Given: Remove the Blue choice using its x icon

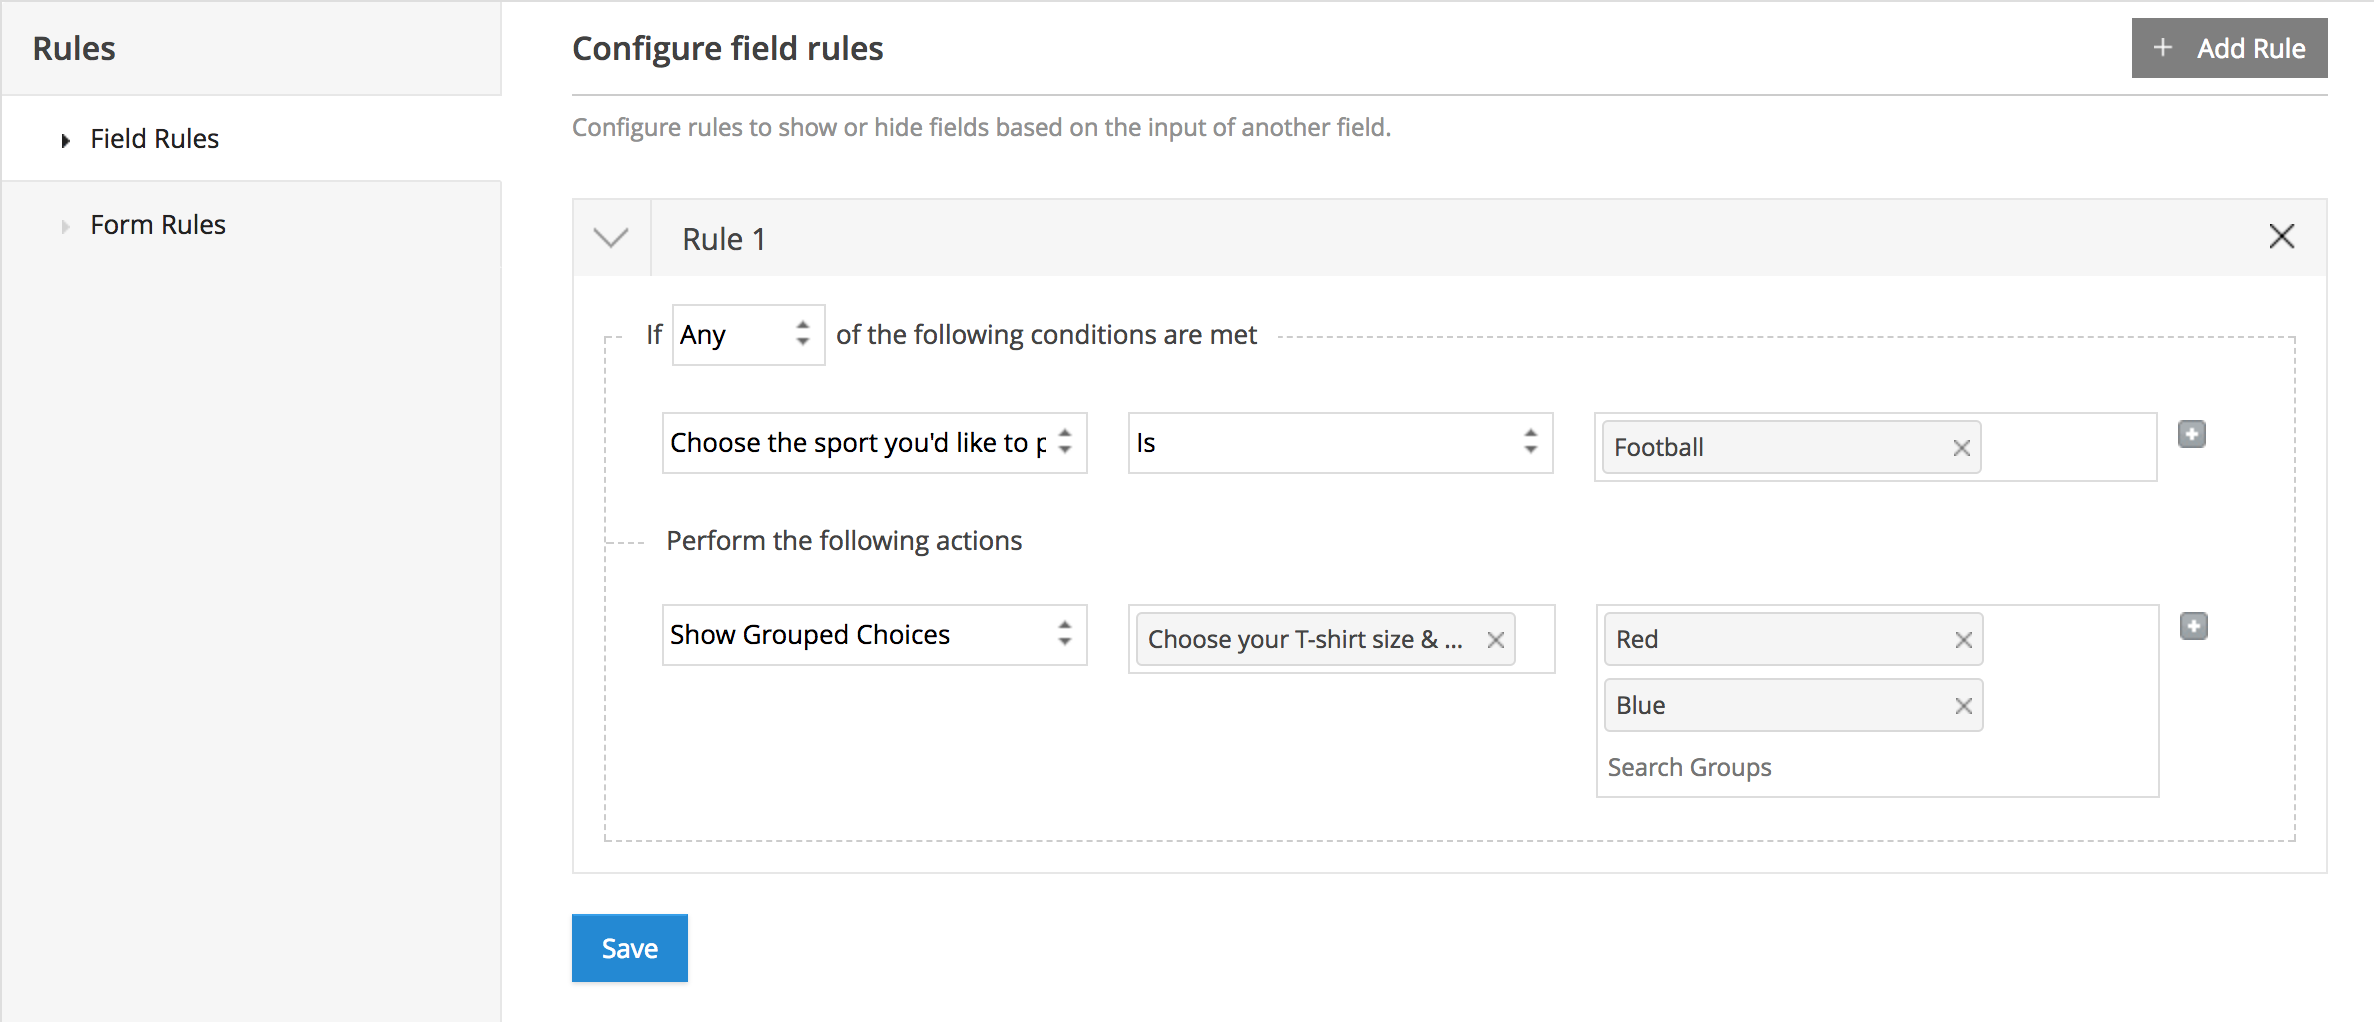Looking at the screenshot, I should point(1963,704).
